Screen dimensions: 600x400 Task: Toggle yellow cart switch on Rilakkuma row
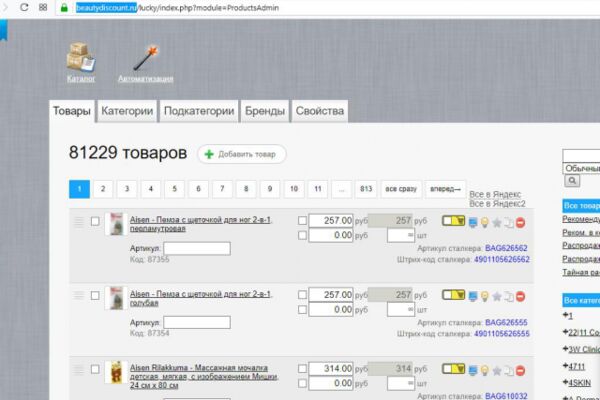pyautogui.click(x=453, y=369)
